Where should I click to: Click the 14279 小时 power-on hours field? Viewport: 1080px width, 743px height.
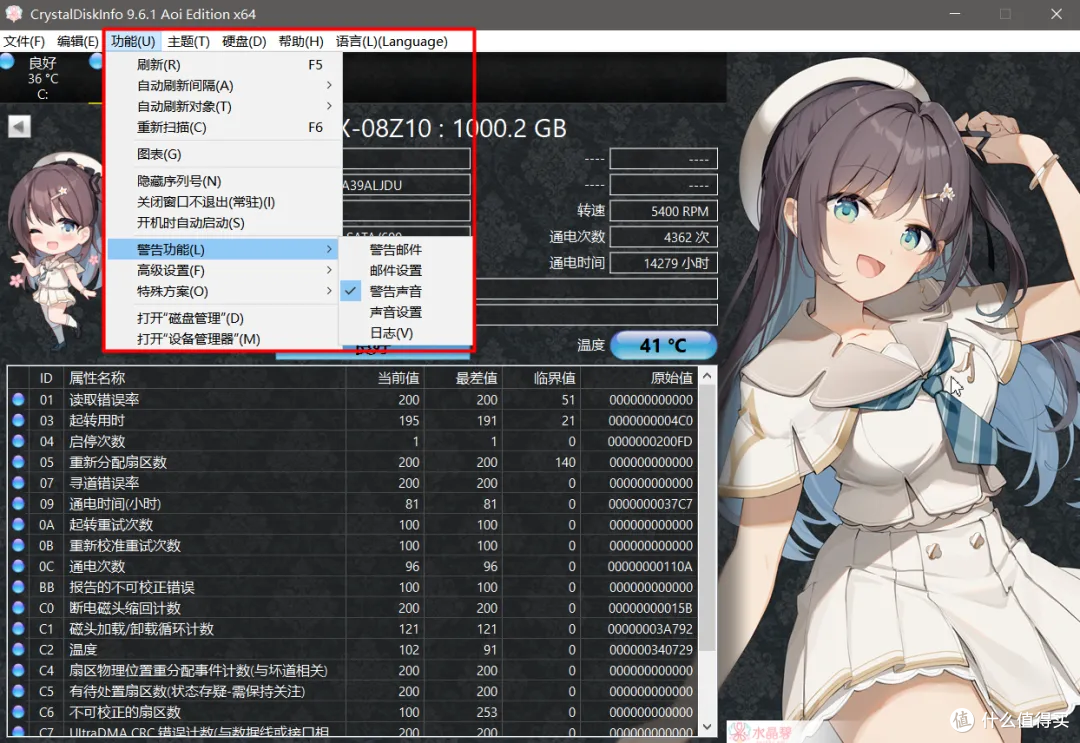(x=663, y=263)
